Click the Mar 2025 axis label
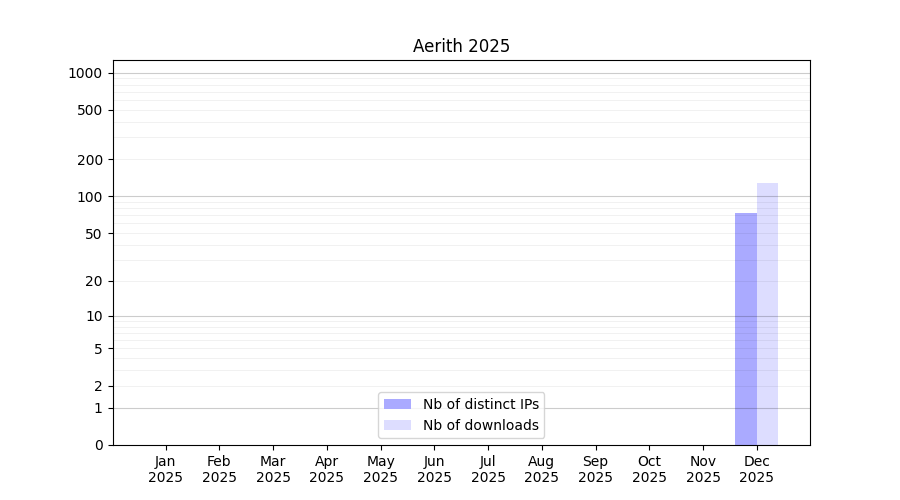This screenshot has height=500, width=900. point(273,469)
